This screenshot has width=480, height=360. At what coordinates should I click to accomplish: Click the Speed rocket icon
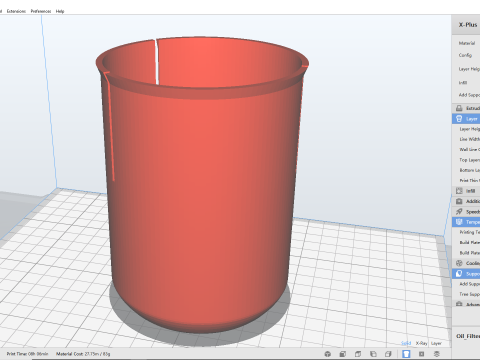click(459, 211)
